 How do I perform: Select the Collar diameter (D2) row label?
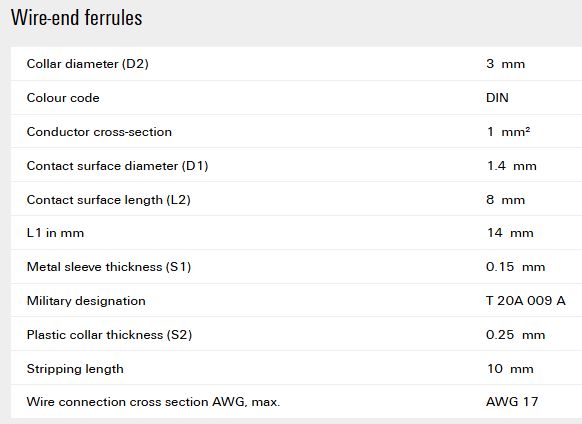(x=88, y=64)
